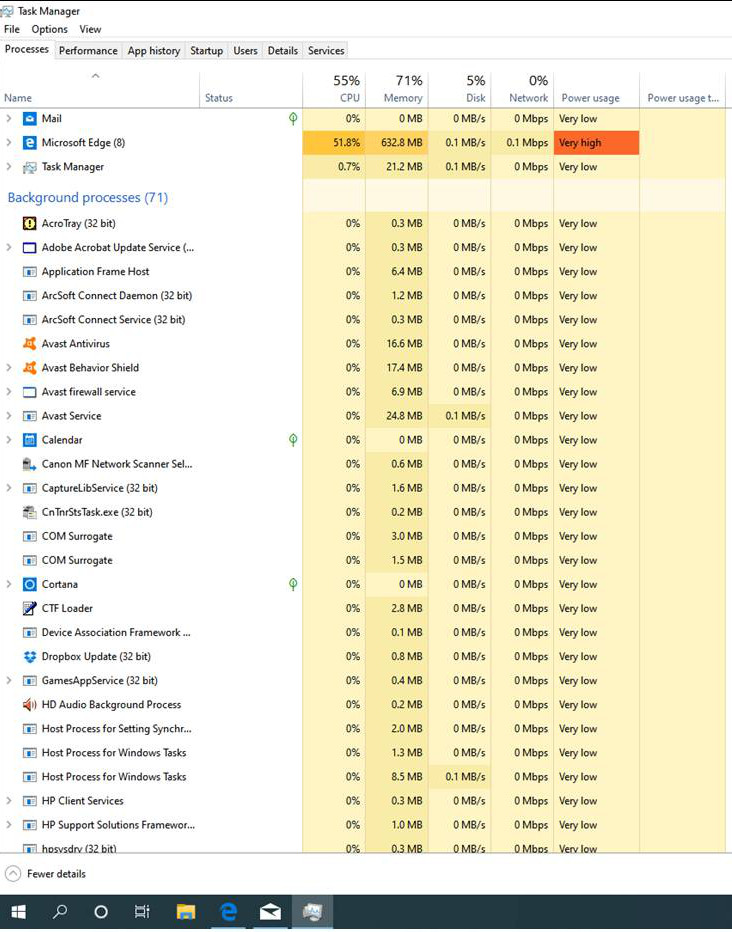Sort by the Status column header
The height and width of the screenshot is (932, 732).
(251, 89)
